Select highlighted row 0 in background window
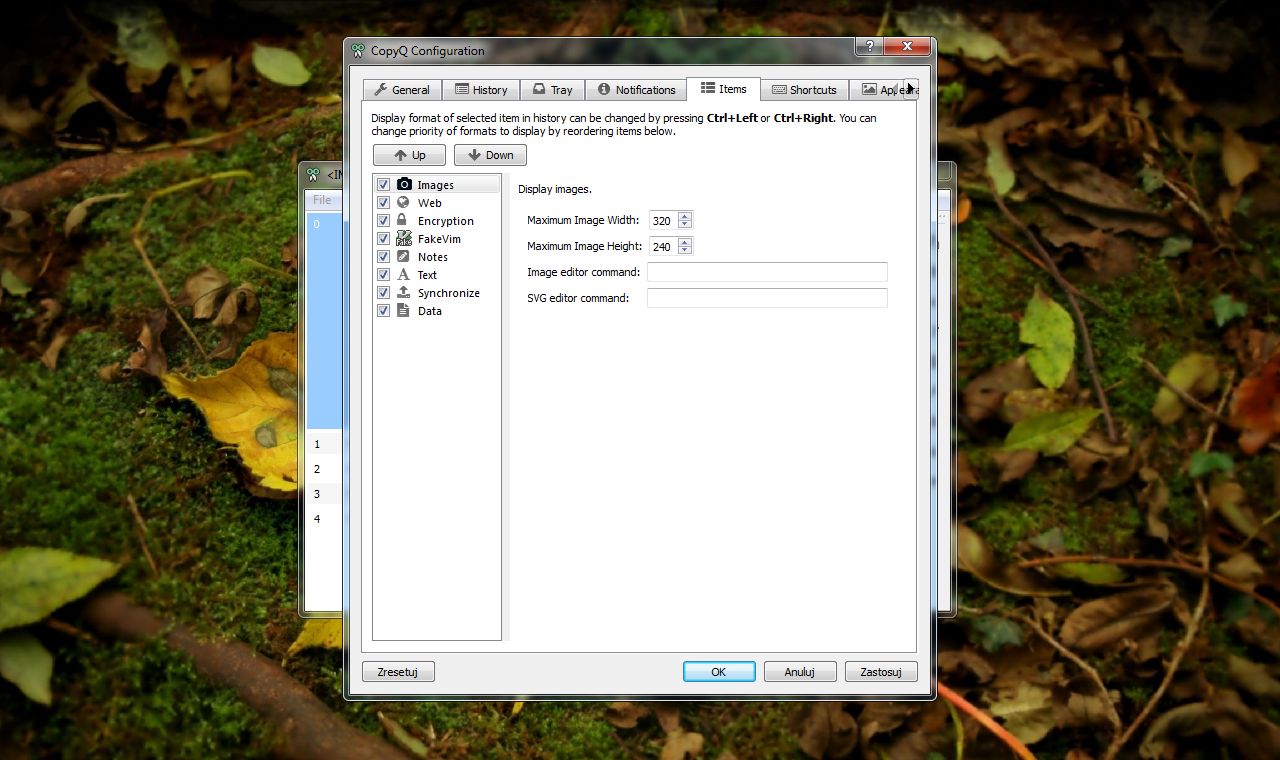Viewport: 1280px width, 760px height. 324,320
